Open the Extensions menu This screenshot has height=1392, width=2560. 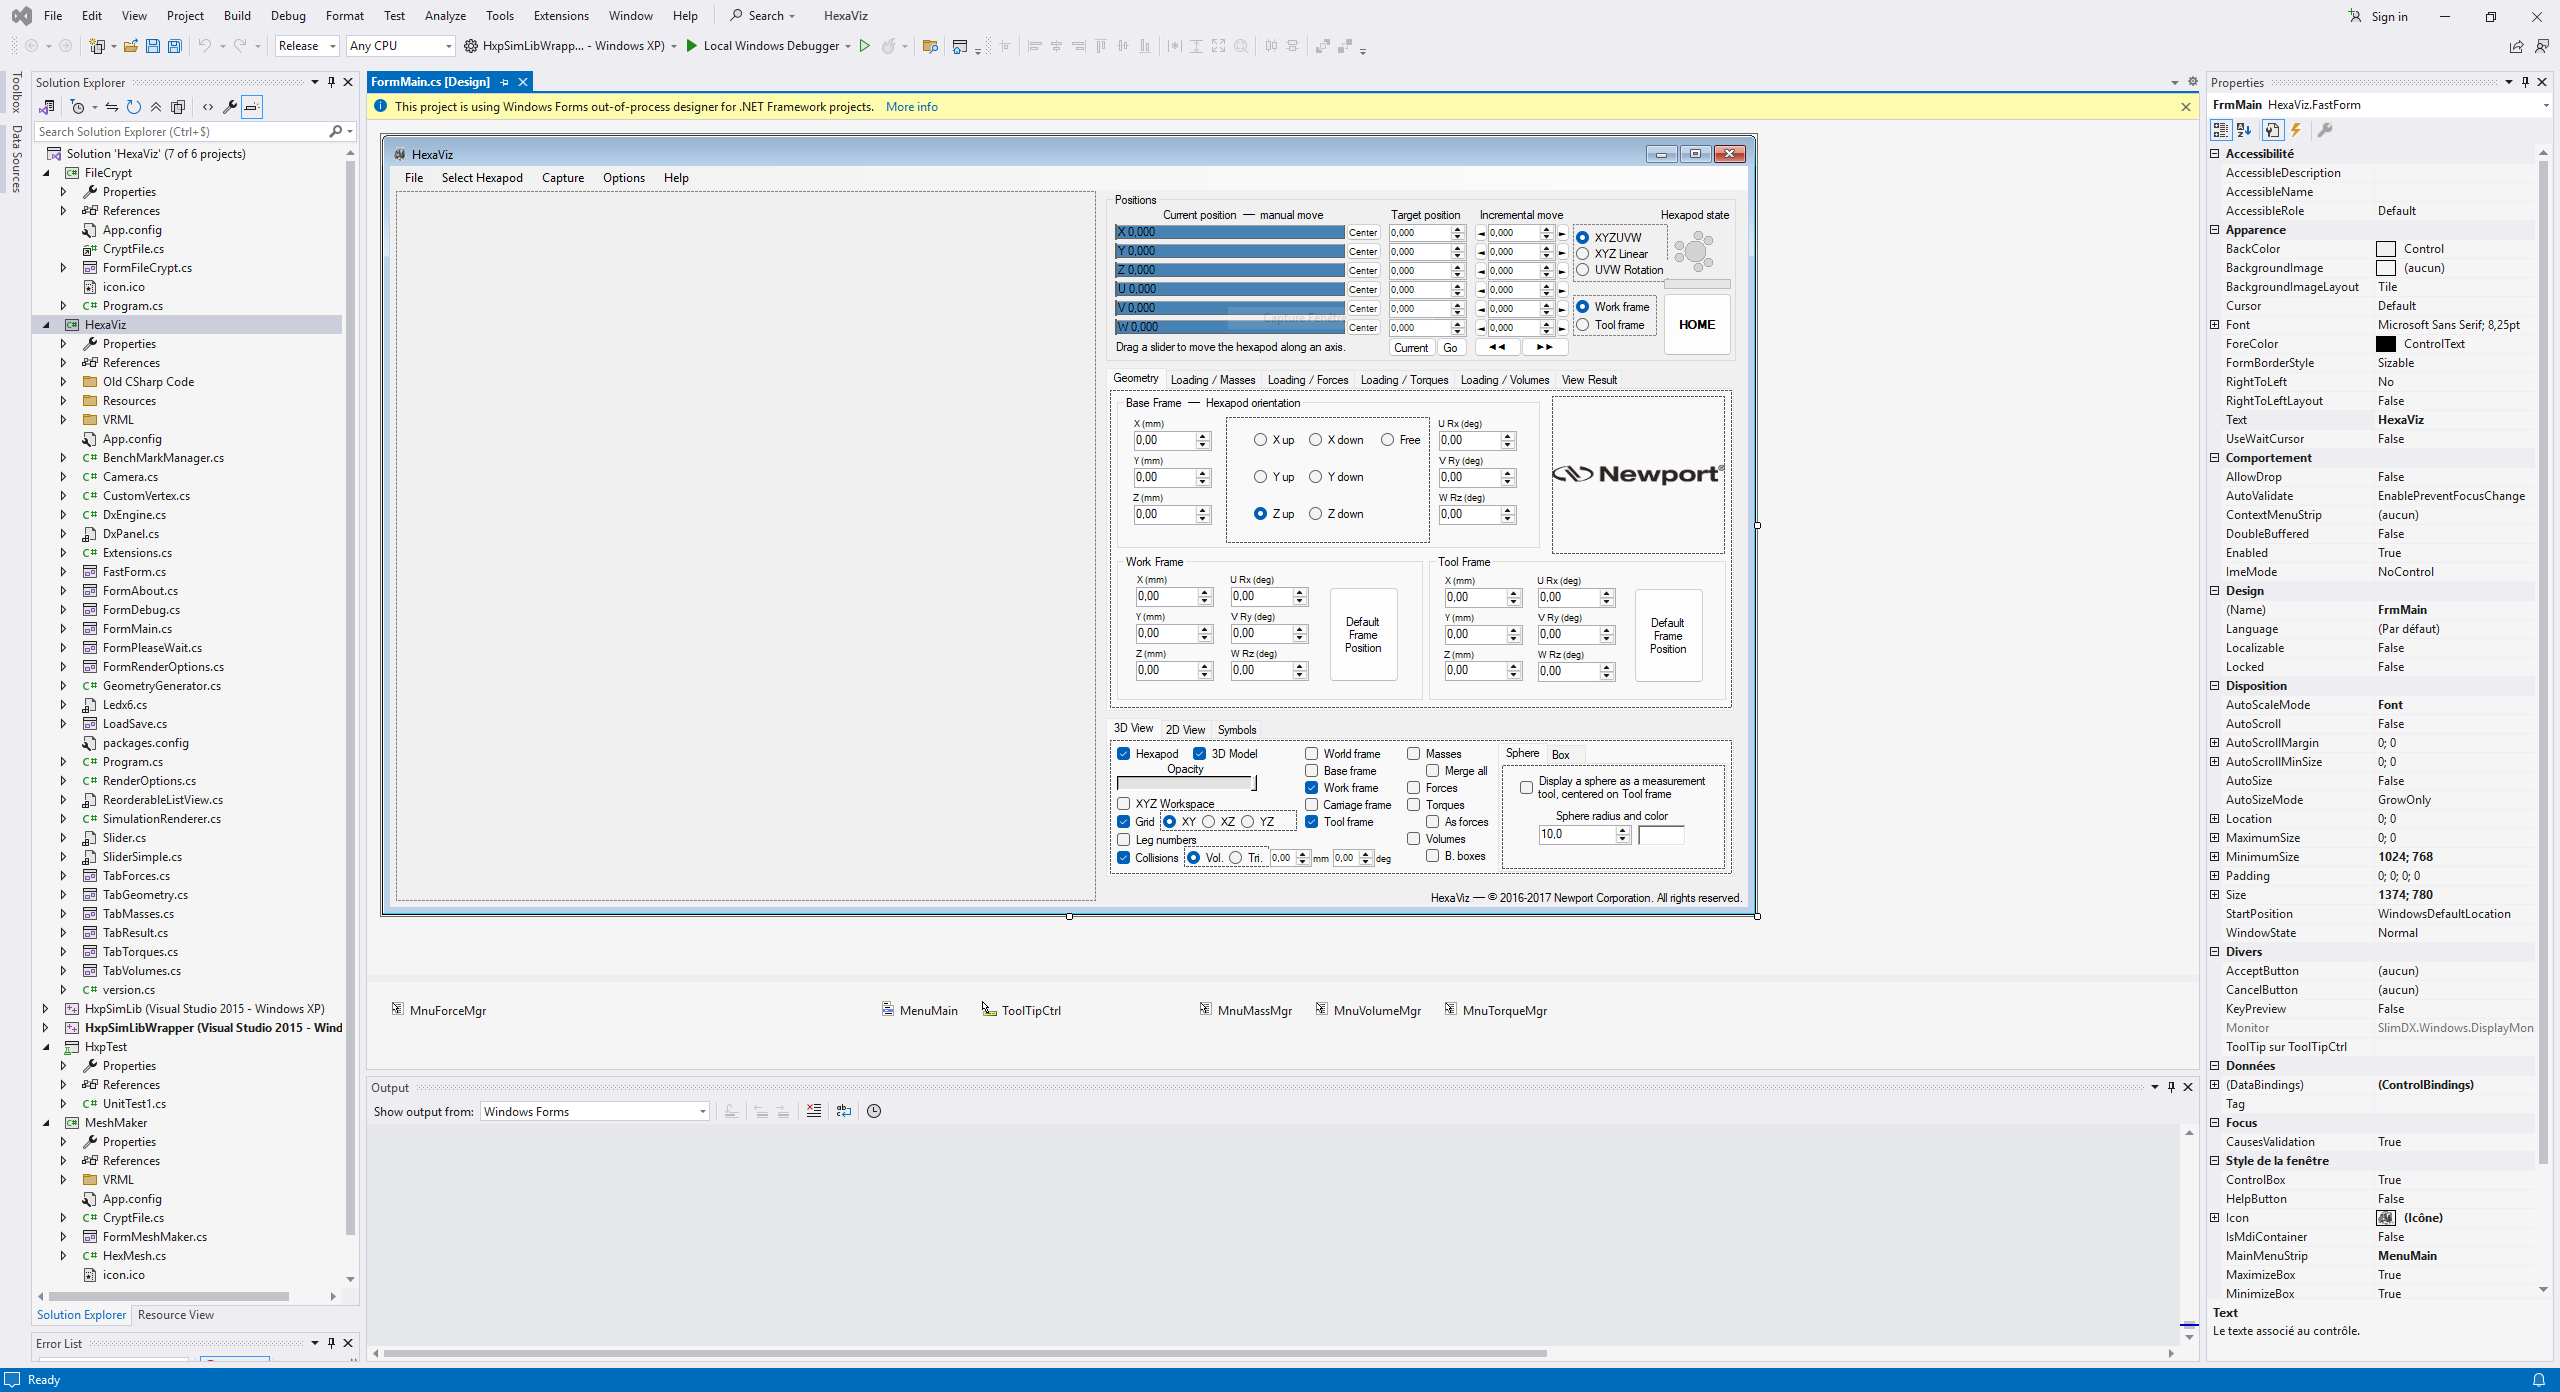click(x=560, y=16)
